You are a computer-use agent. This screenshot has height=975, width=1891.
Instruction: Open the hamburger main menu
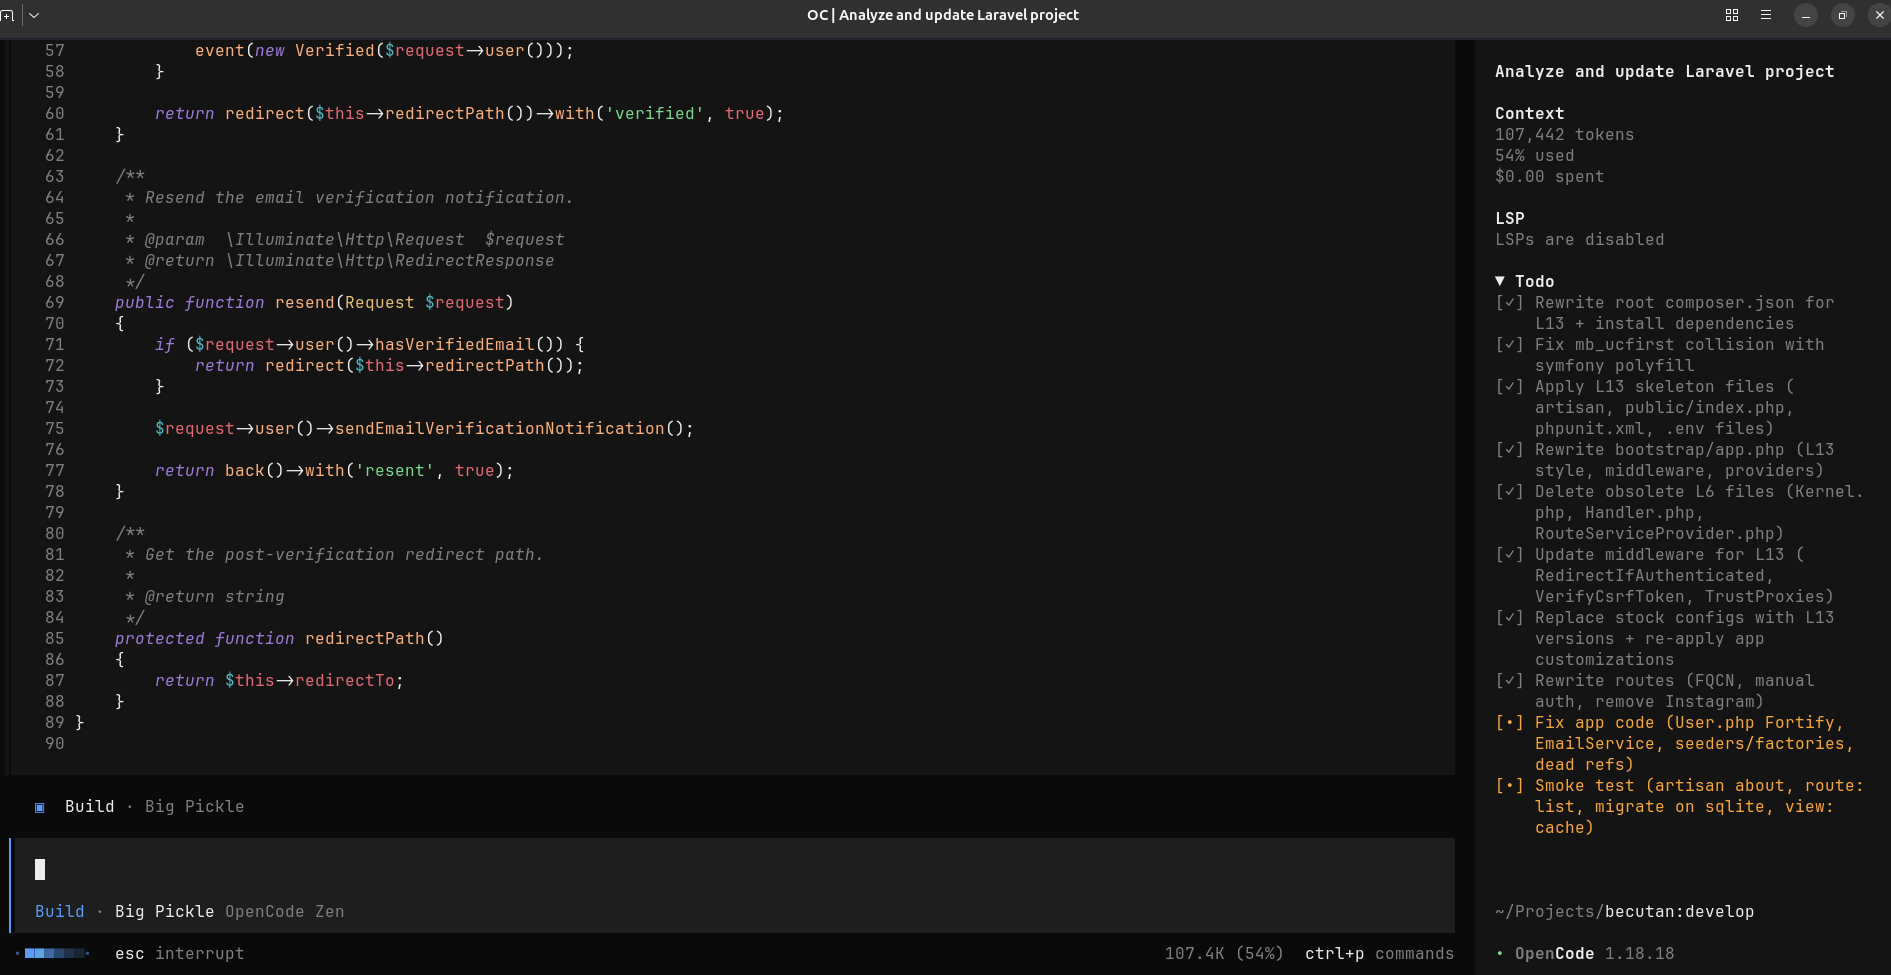(1766, 15)
